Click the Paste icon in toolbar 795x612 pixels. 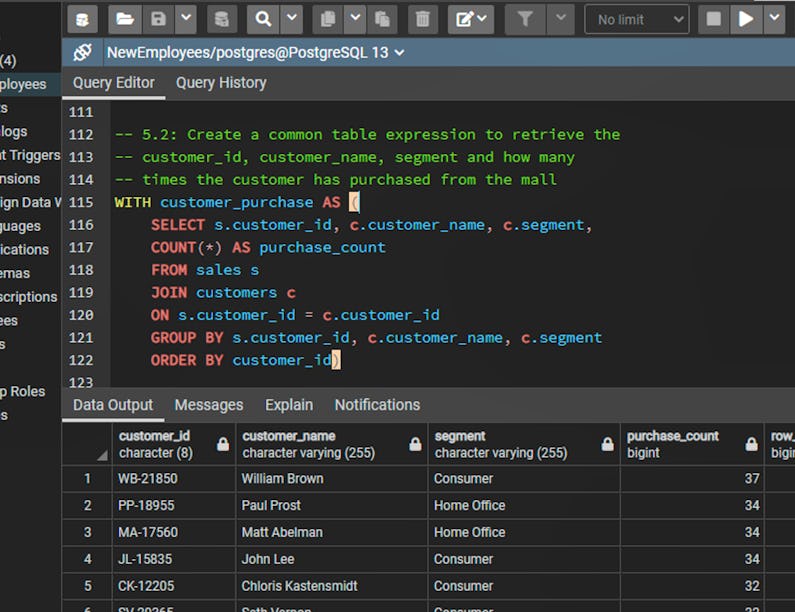[382, 19]
